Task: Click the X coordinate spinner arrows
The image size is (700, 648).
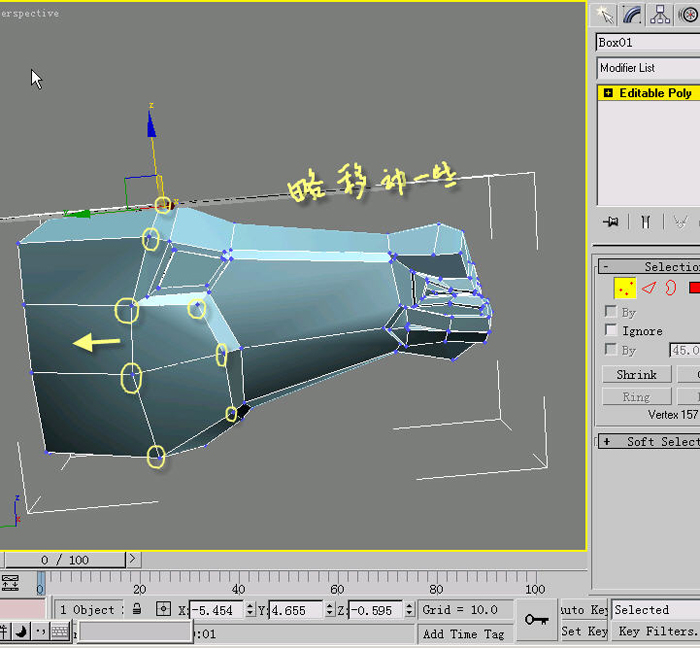Action: pos(250,610)
